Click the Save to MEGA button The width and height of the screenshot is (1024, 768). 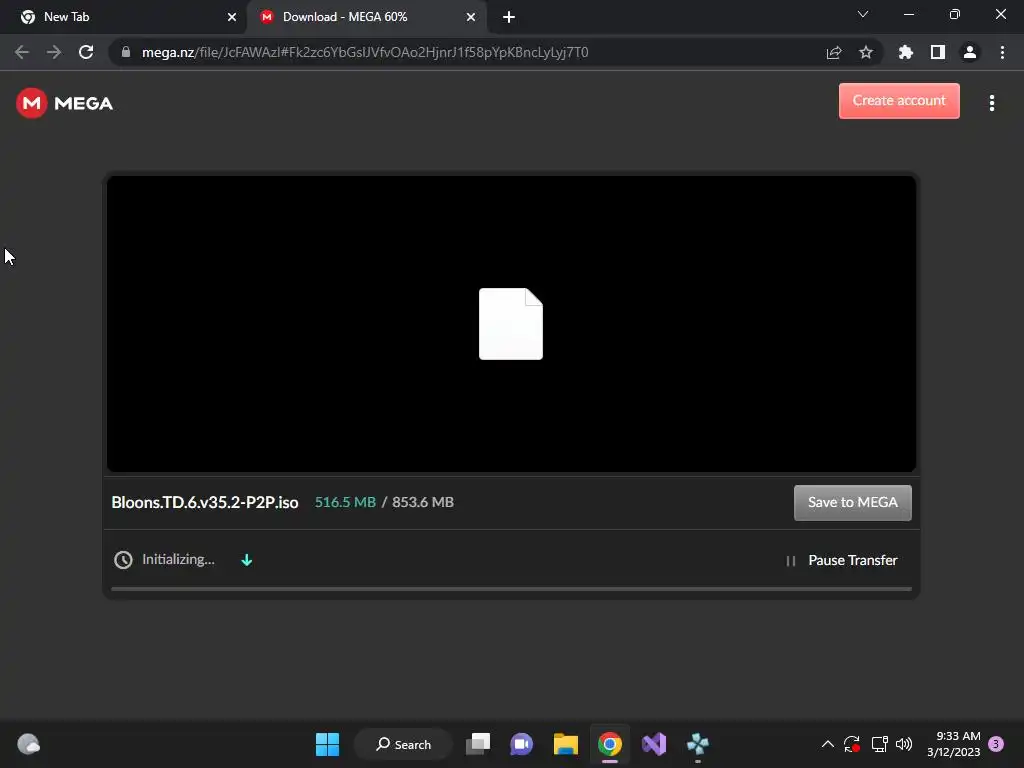(x=852, y=502)
